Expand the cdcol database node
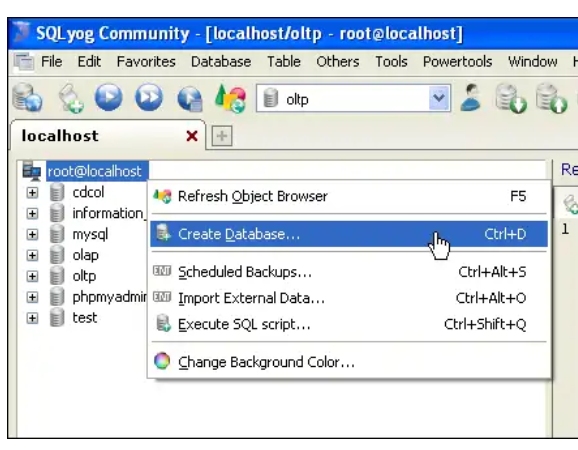 coord(32,192)
